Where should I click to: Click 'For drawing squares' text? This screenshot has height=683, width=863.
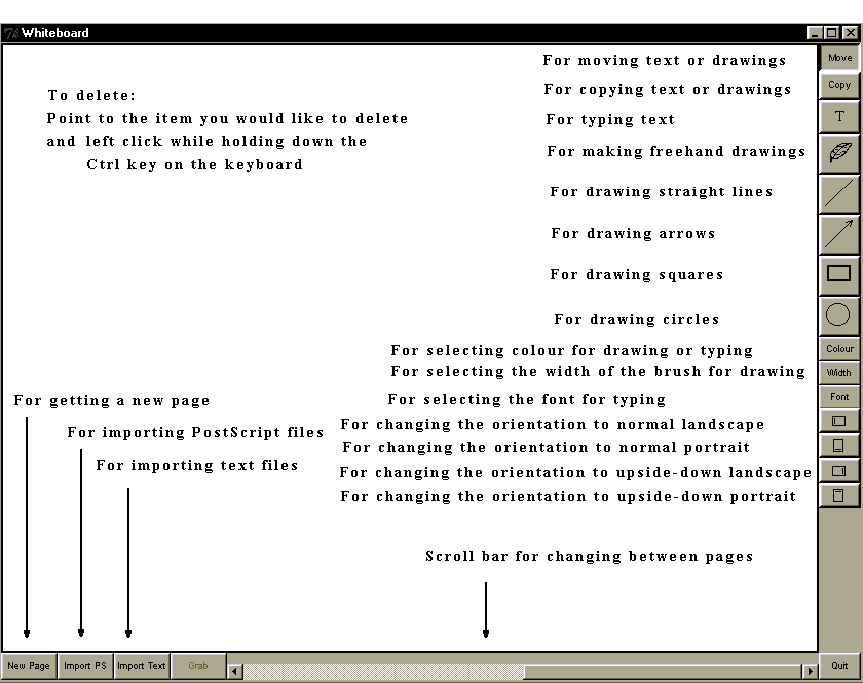coord(636,275)
